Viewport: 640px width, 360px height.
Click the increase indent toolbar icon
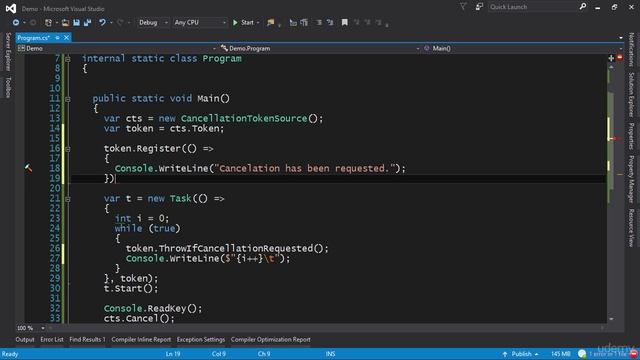[x=330, y=22]
